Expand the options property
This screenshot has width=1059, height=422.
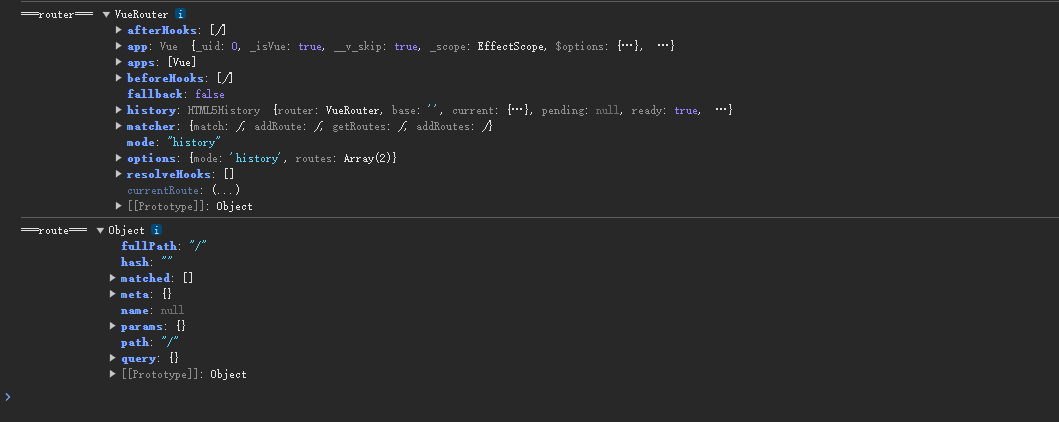point(120,158)
